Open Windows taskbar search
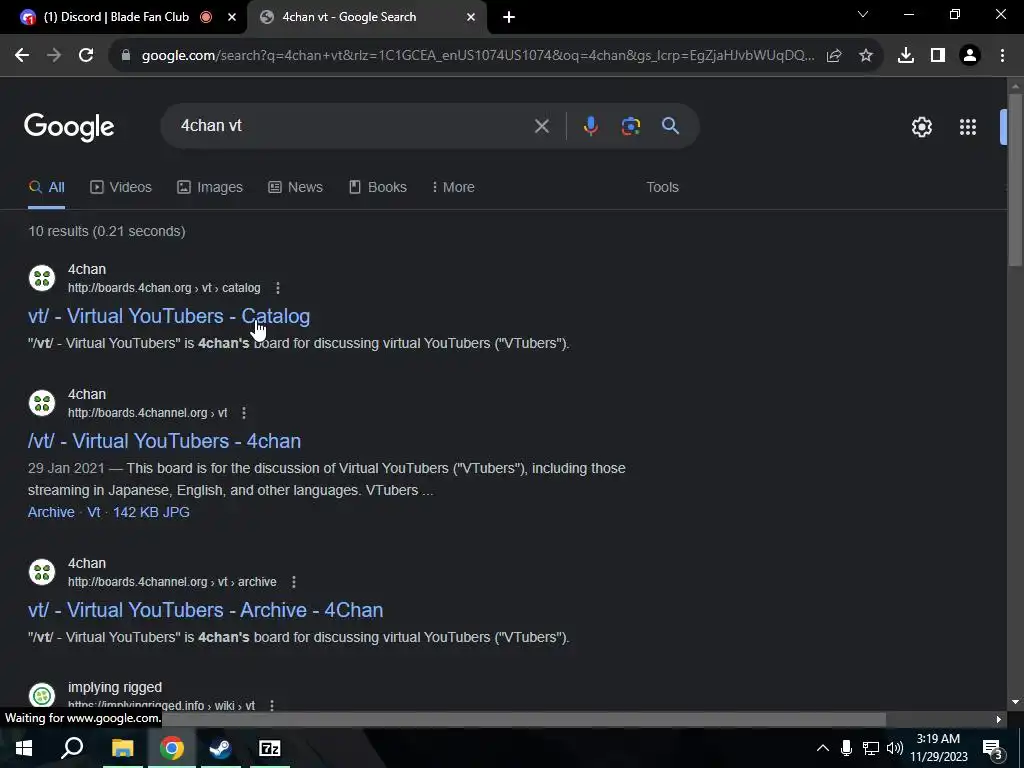The image size is (1024, 768). pos(72,748)
